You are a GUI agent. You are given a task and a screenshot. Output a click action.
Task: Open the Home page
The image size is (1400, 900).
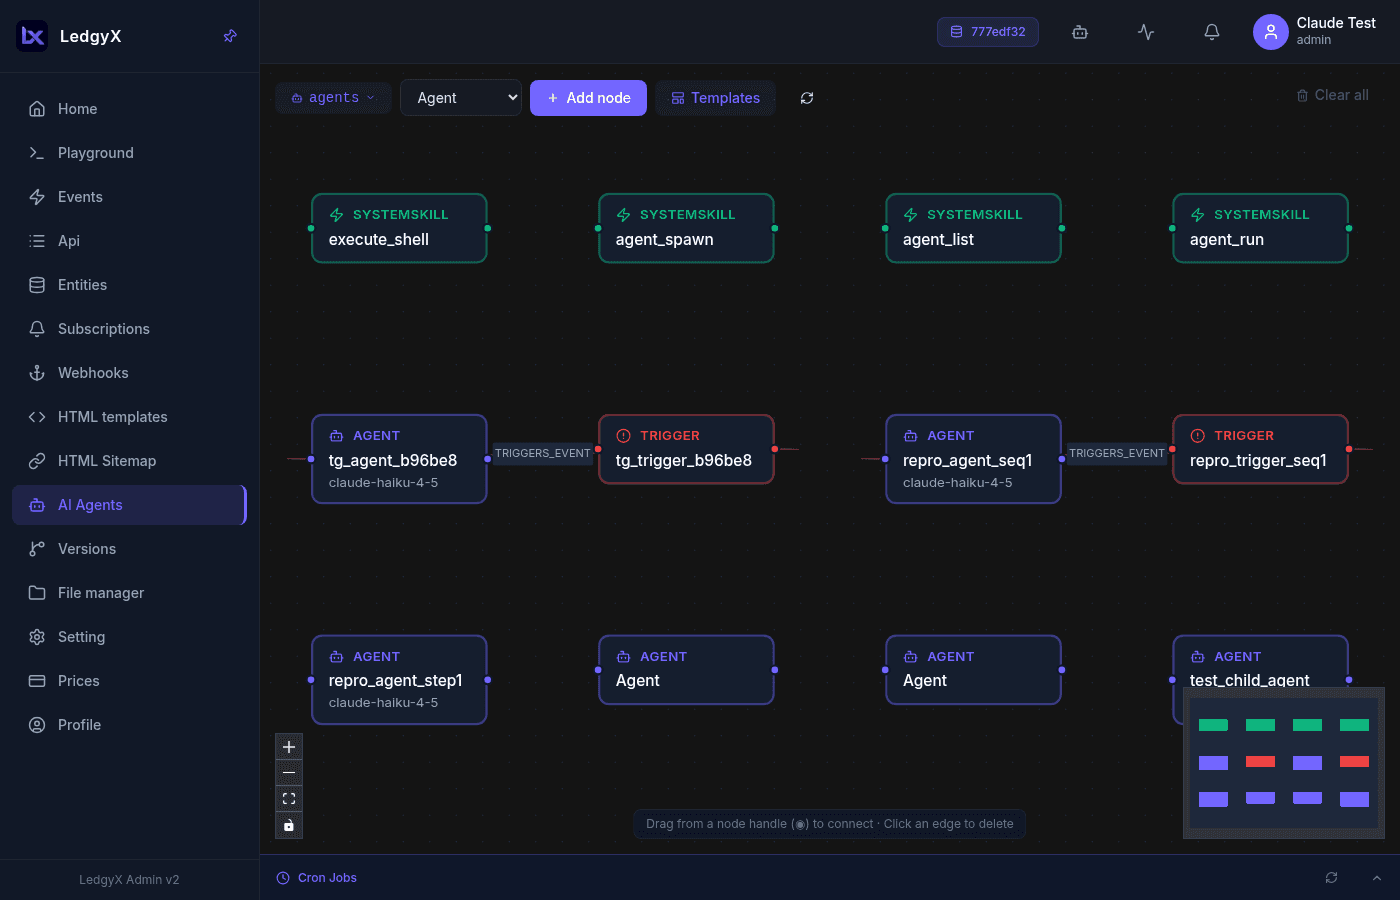click(x=129, y=109)
